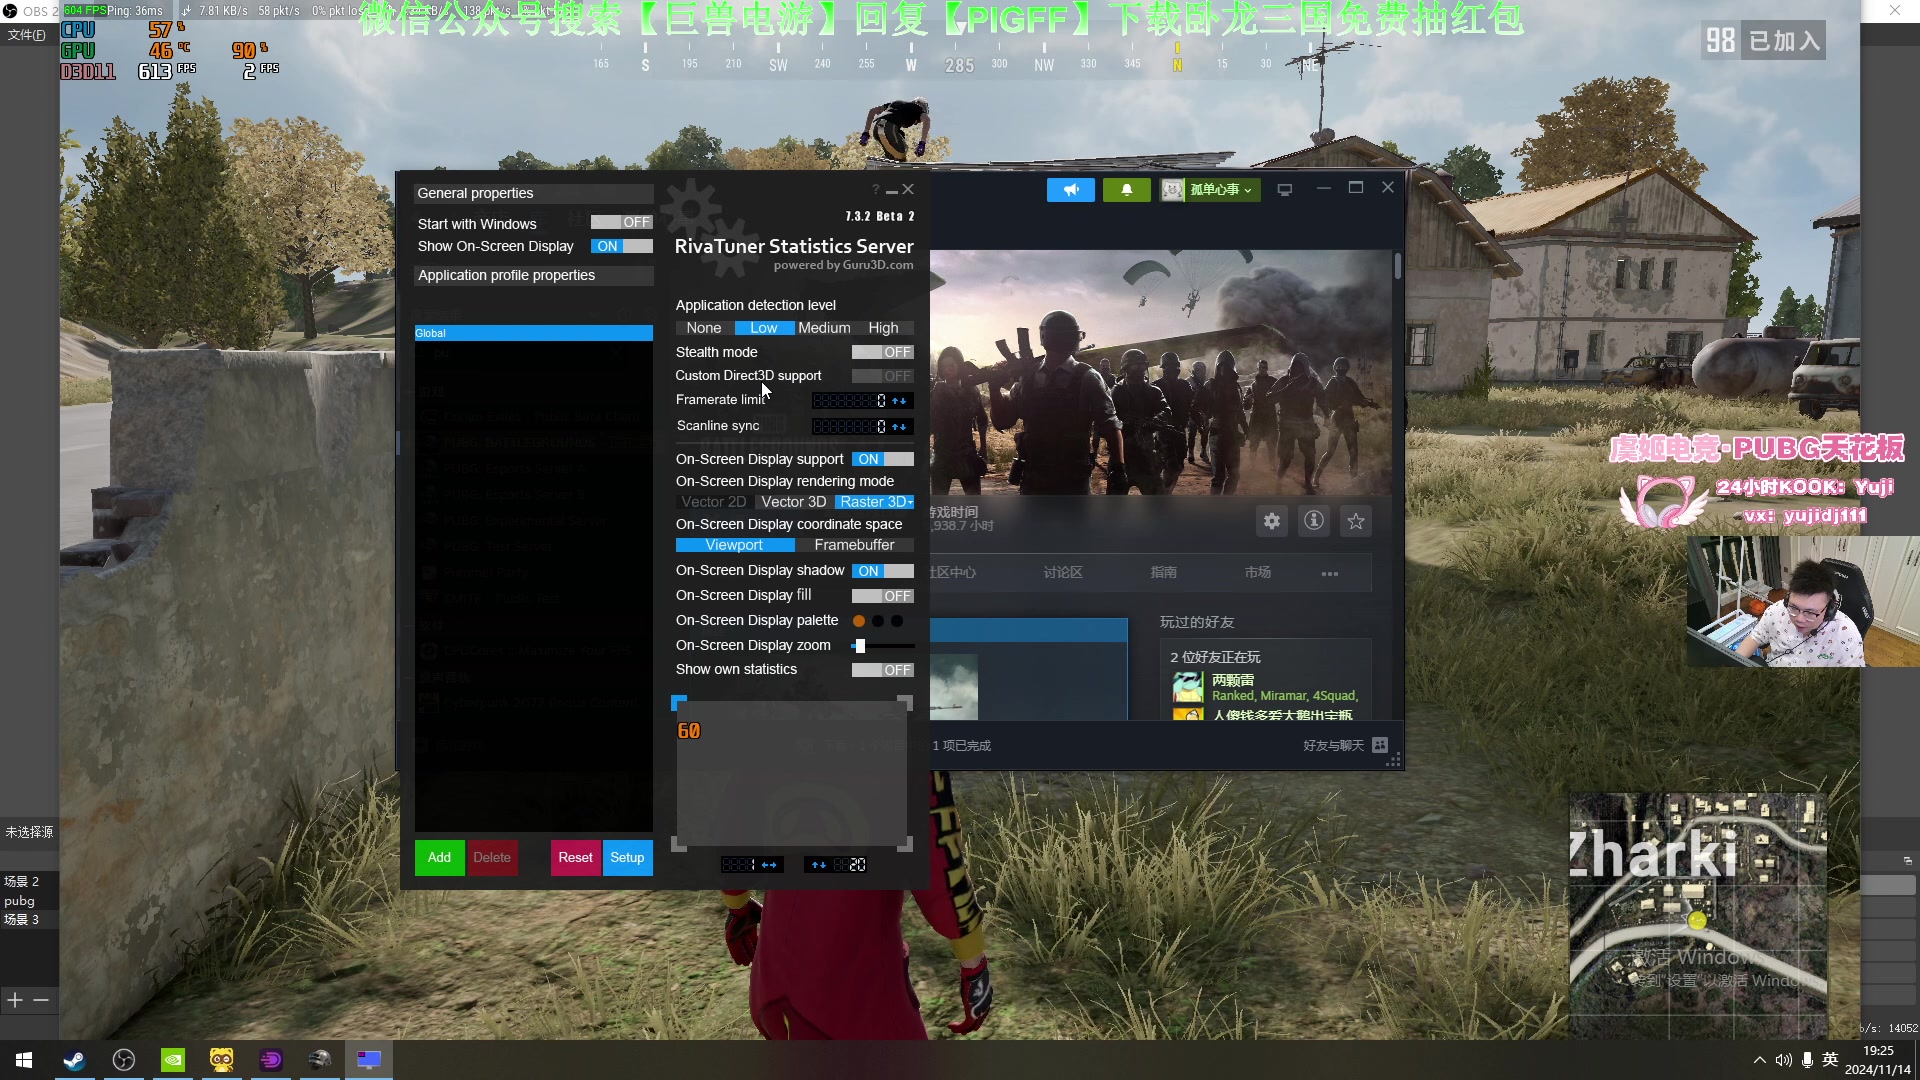Open NVIDIA app from the taskbar
Viewport: 1920px width, 1080px height.
(x=173, y=1060)
